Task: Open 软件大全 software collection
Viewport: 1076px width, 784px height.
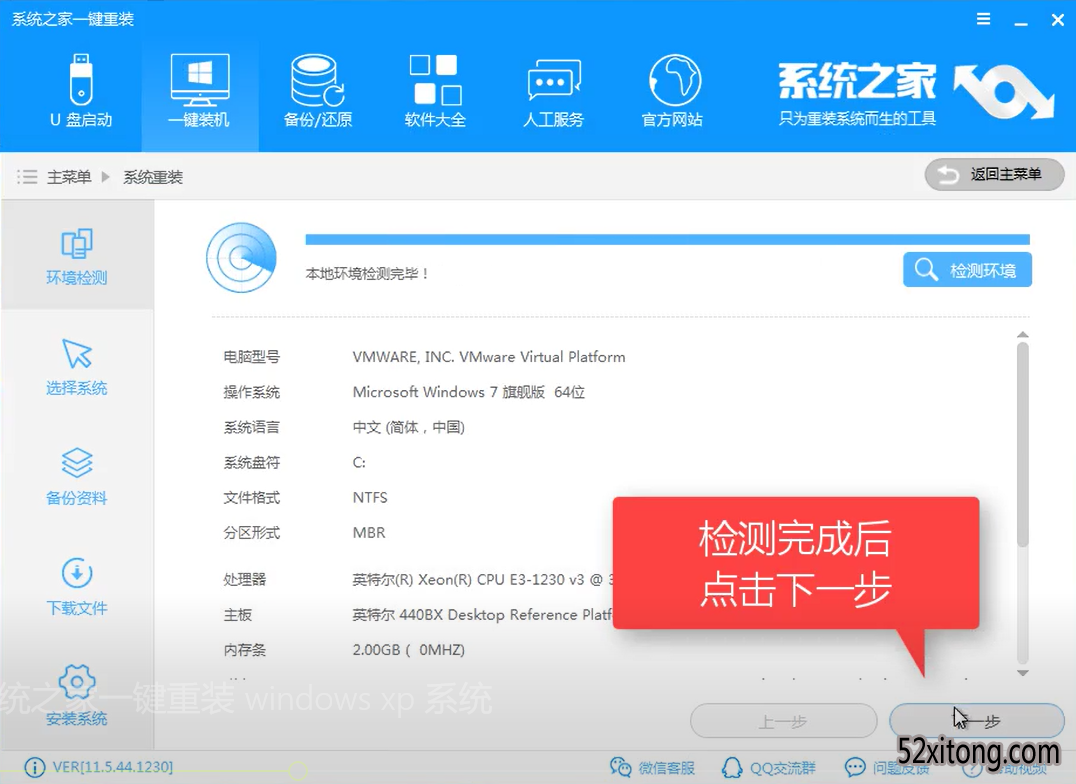Action: 436,91
